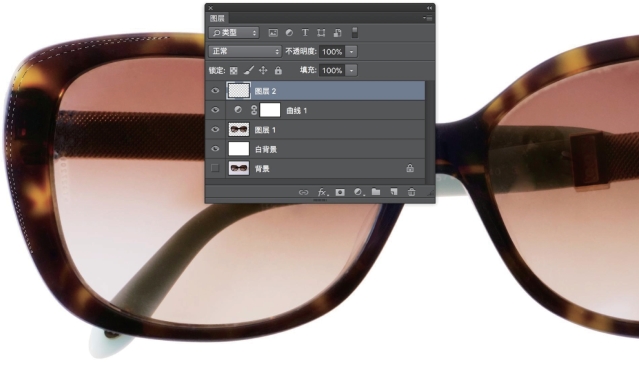
Task: Click the 曲线 1 layer mask thumbnail
Action: pos(270,110)
